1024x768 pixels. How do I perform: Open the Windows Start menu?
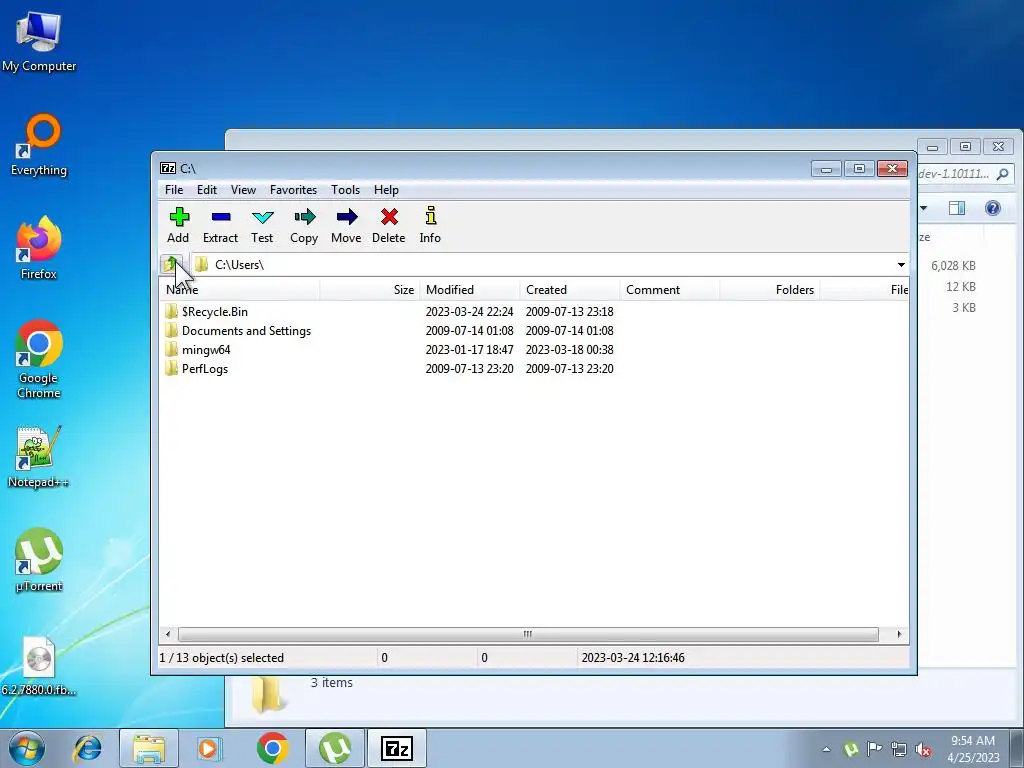coord(27,748)
